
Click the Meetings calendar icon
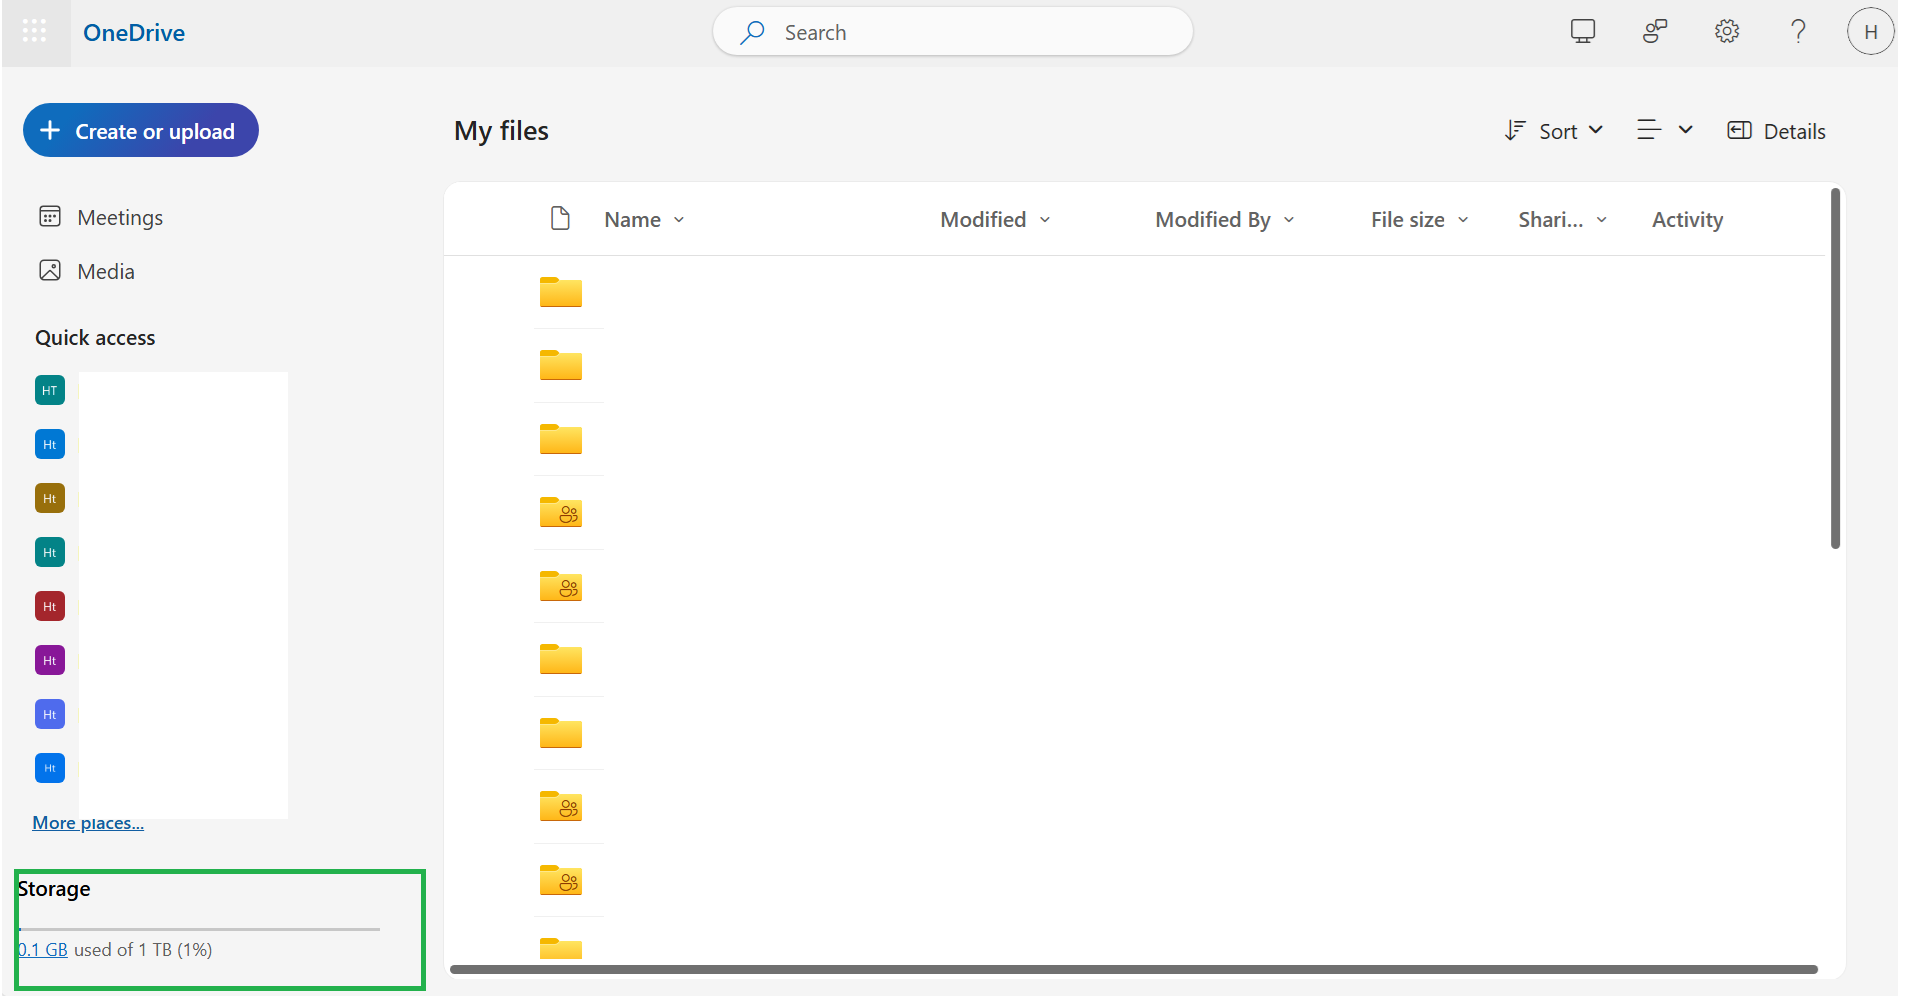click(50, 216)
